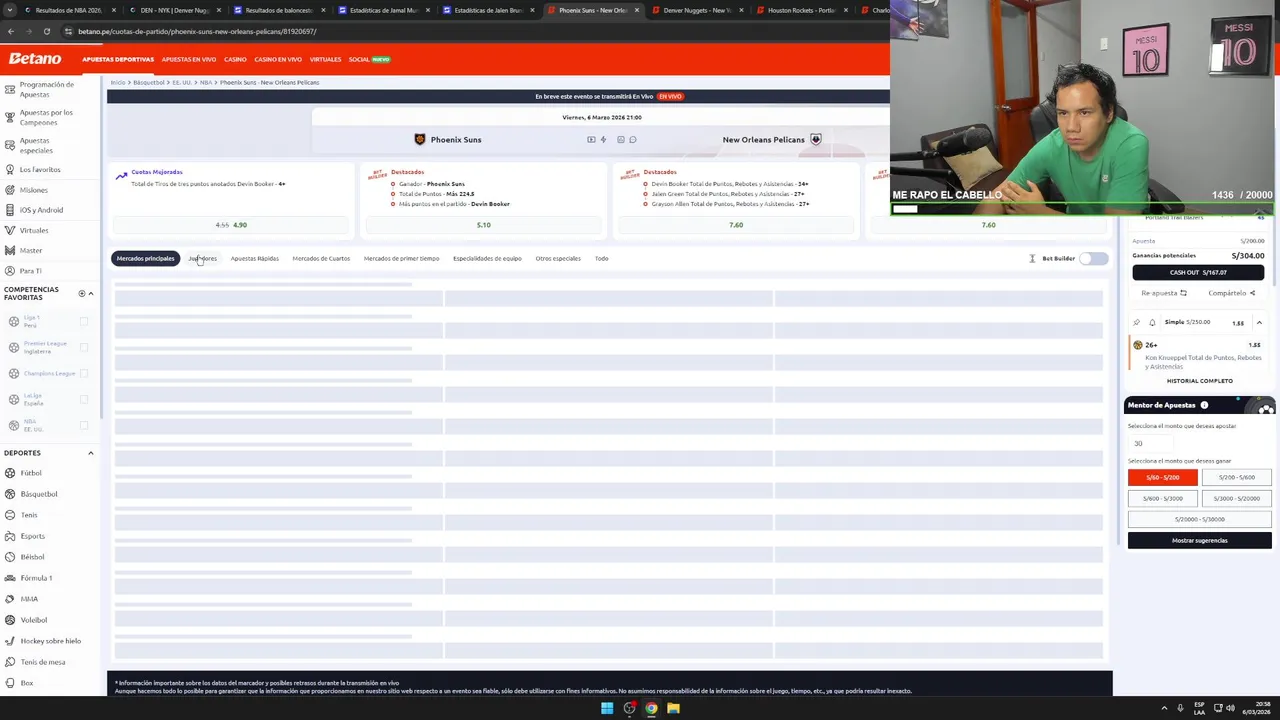Viewport: 1280px width, 720px height.
Task: Select the S/600 - S/3000 amount option
Action: coord(1162,498)
